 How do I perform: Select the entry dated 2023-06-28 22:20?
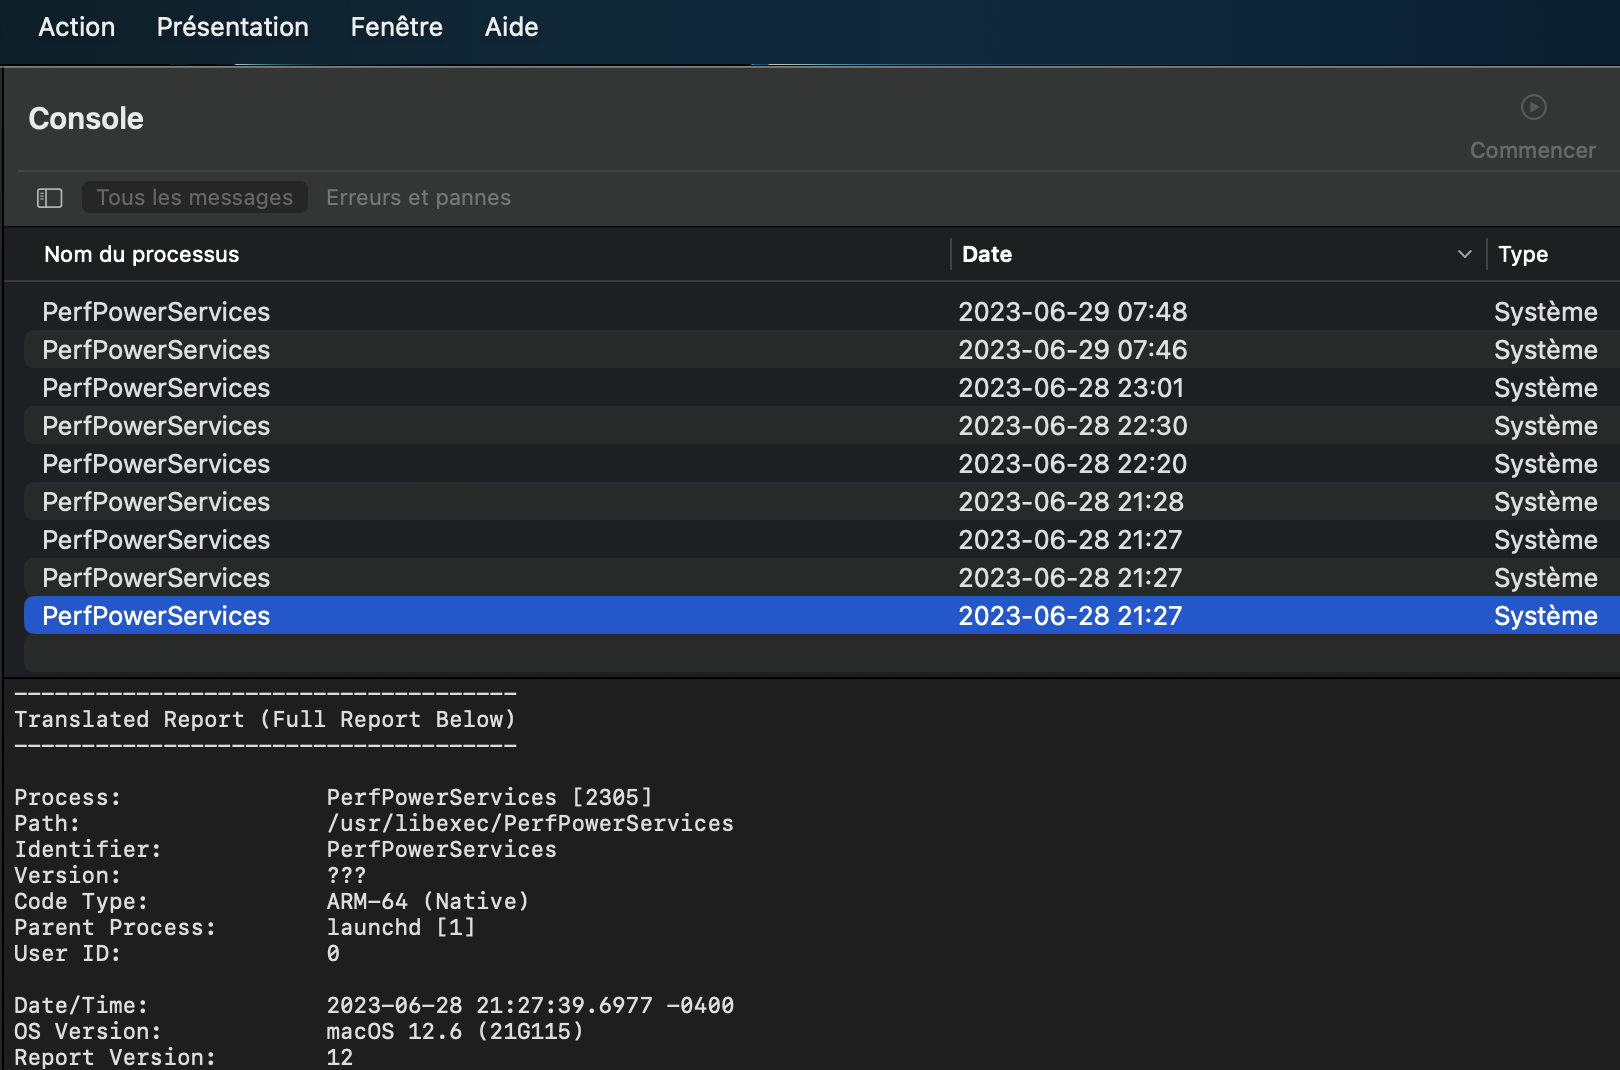(822, 464)
